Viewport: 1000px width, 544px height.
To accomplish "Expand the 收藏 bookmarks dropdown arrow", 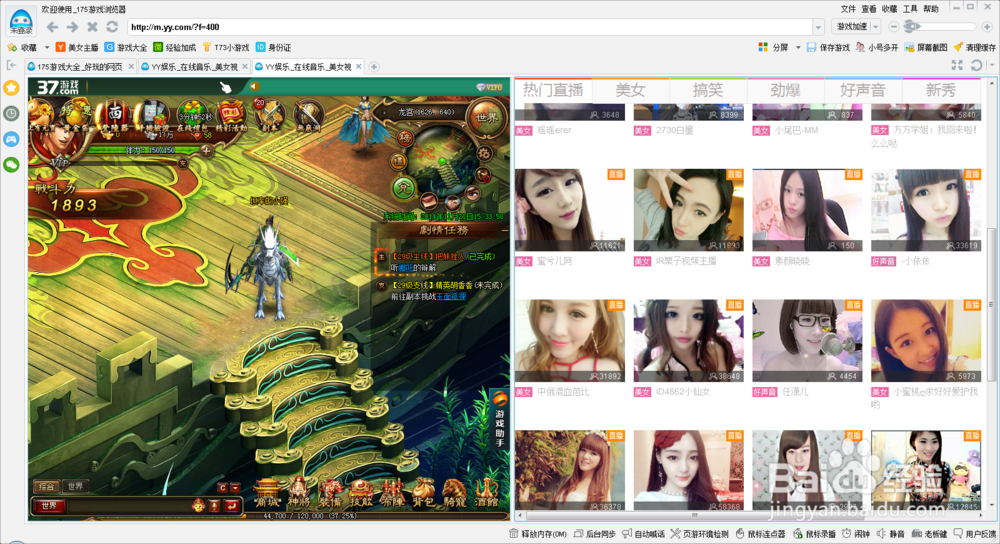I will coord(46,47).
